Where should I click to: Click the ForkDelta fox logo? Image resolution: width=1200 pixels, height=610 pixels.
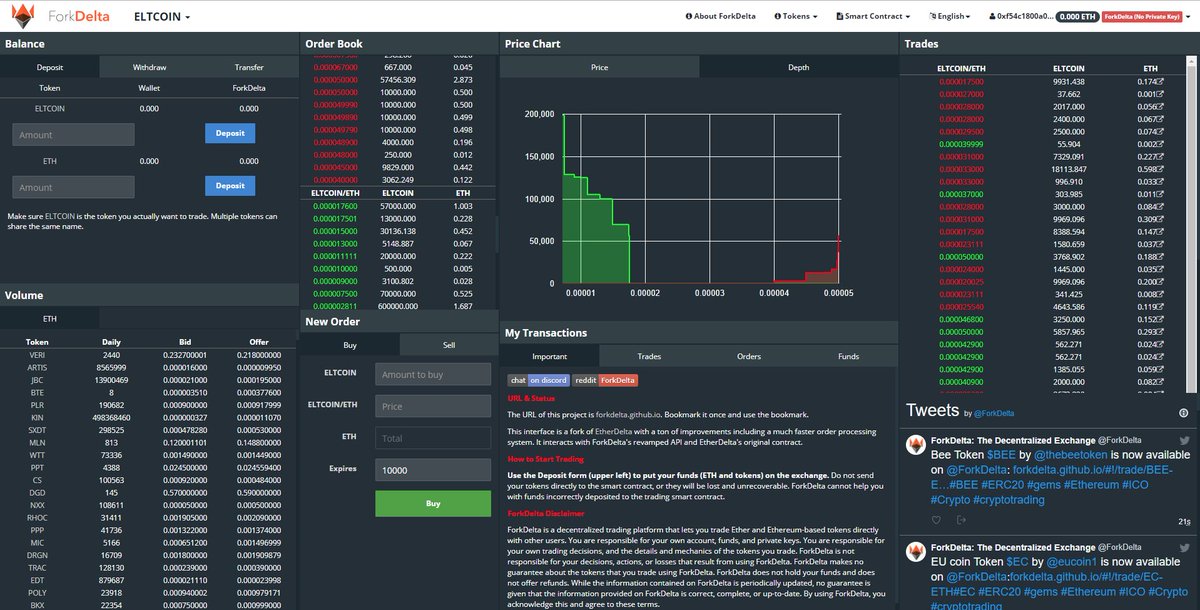click(x=22, y=15)
